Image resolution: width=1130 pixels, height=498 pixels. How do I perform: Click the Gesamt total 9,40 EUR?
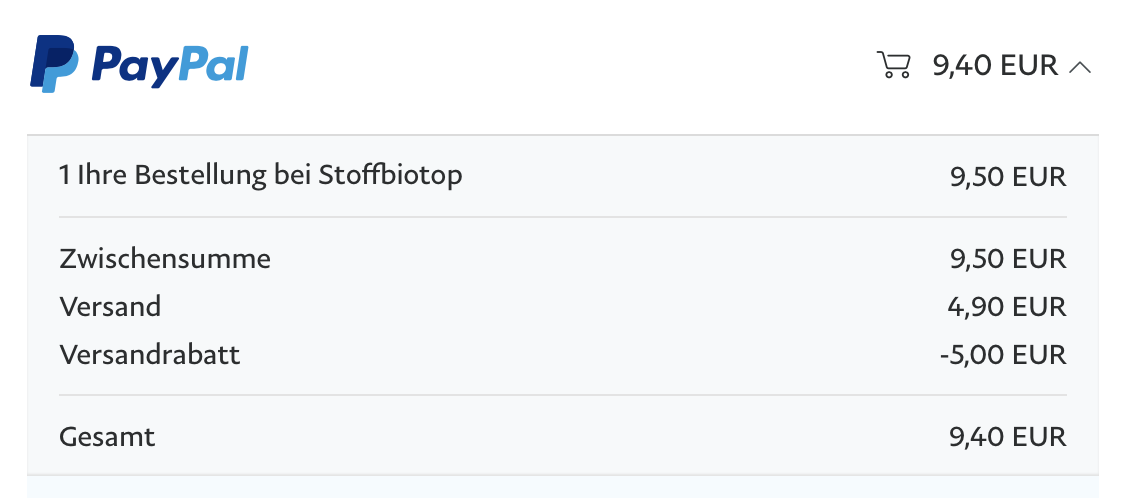[1008, 437]
